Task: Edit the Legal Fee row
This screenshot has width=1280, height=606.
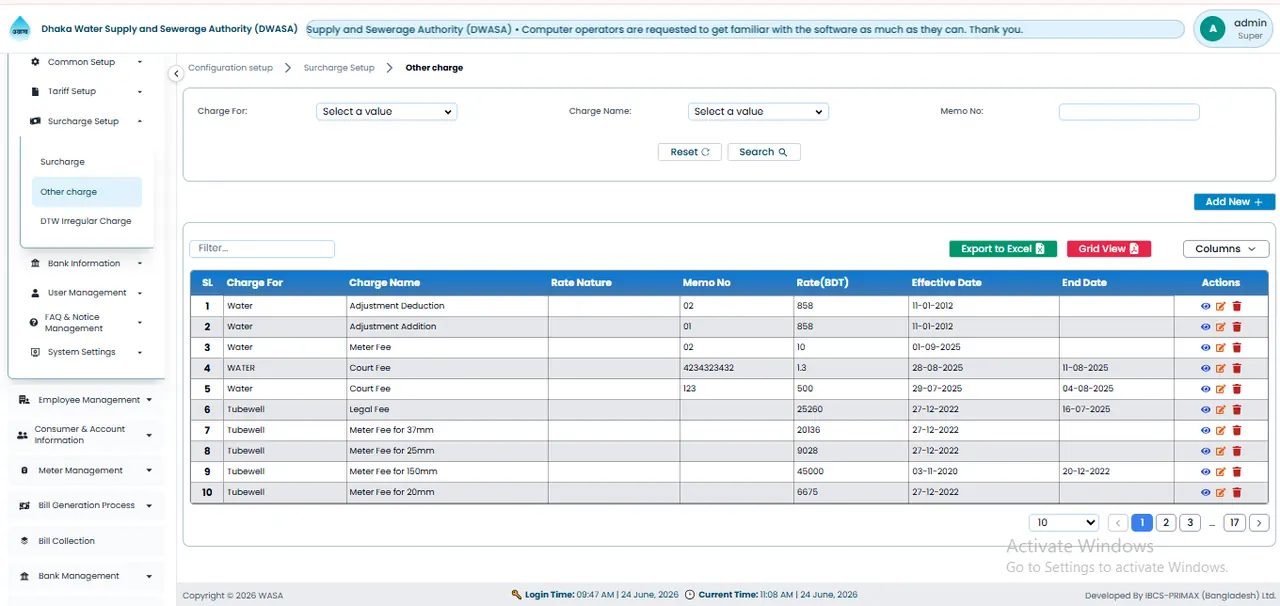Action: [1221, 410]
